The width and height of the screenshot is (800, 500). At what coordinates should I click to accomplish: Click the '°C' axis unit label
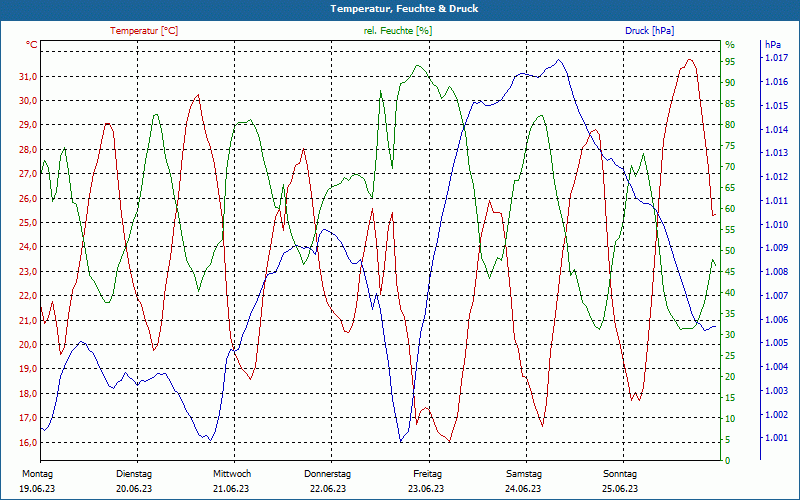point(32,45)
